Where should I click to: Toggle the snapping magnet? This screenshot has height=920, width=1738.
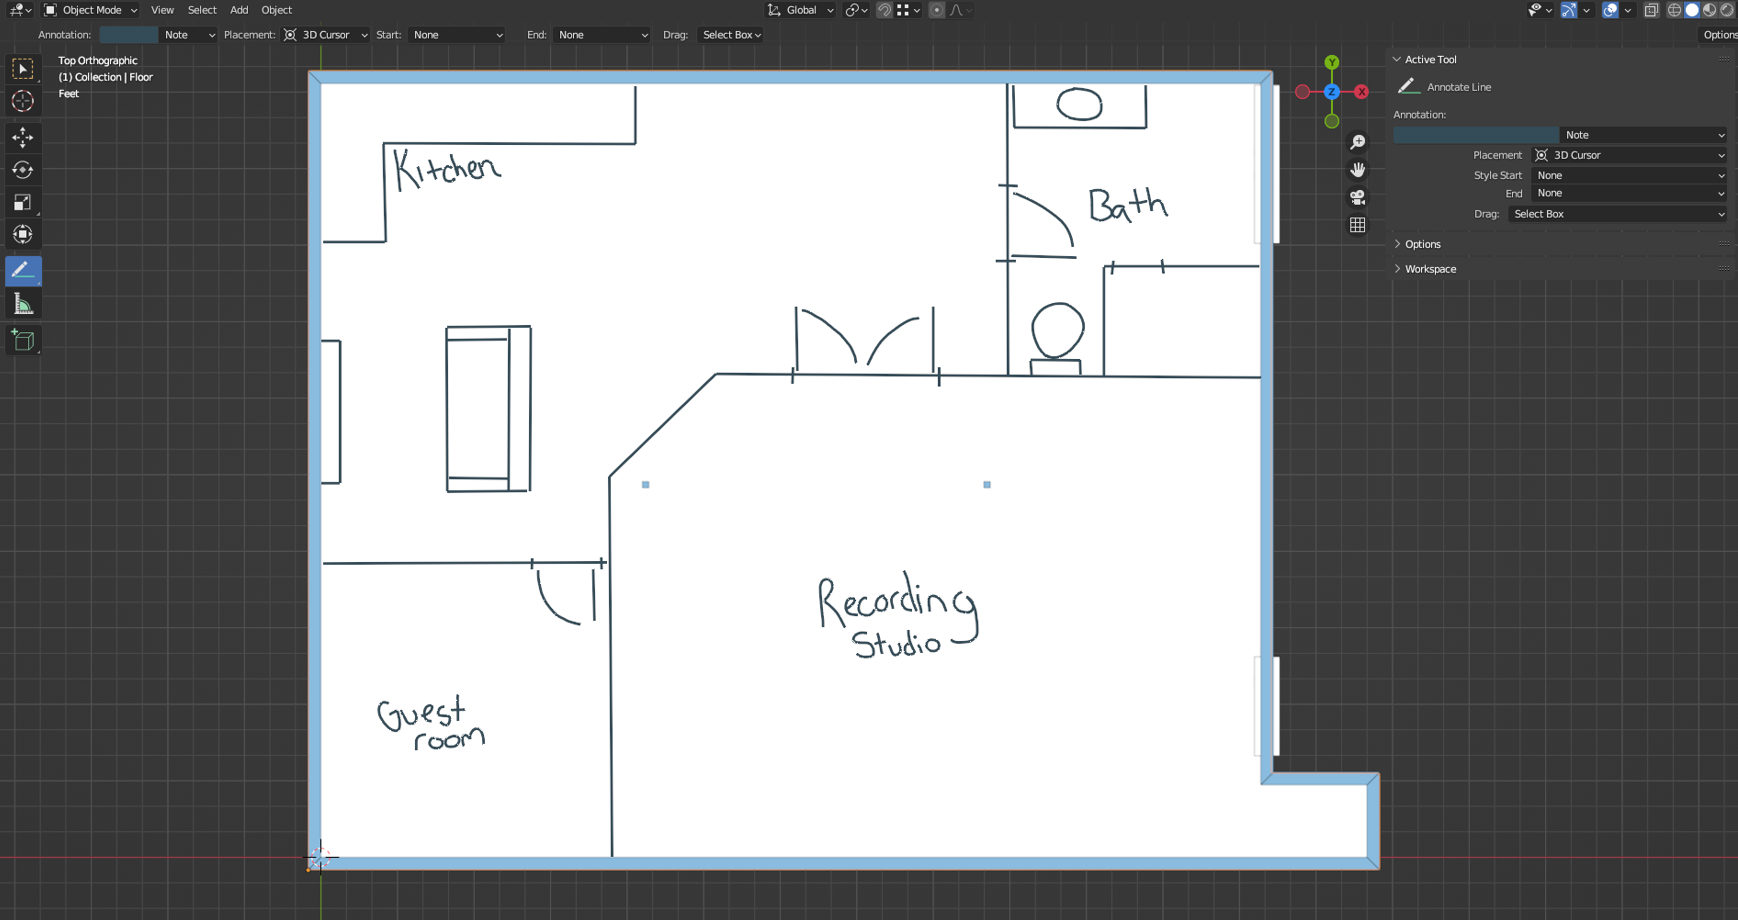tap(884, 10)
